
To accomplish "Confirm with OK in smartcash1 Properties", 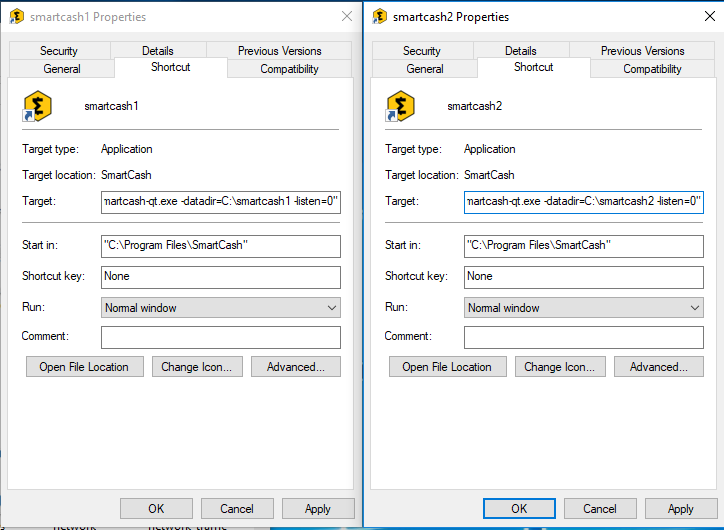I will [x=156, y=508].
